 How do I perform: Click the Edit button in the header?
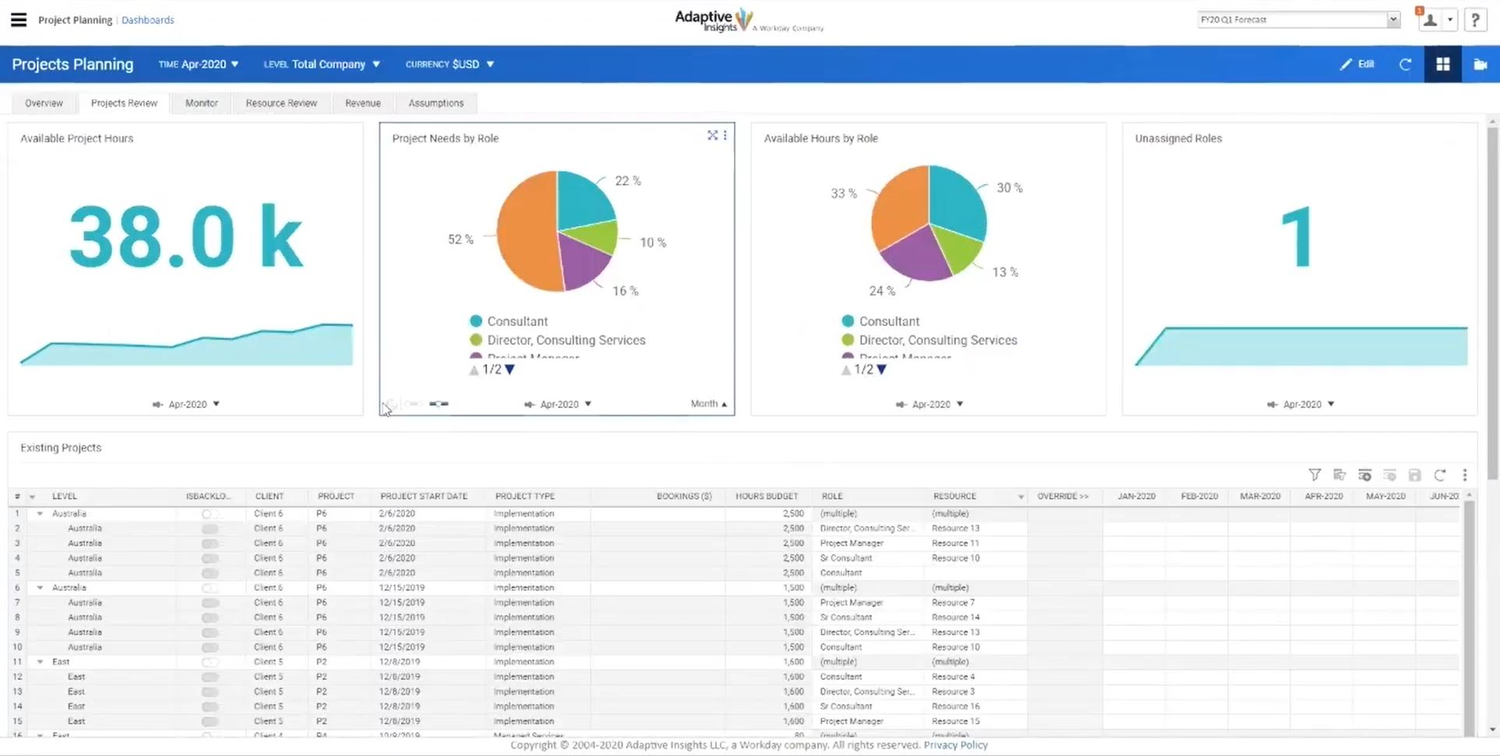click(1357, 63)
